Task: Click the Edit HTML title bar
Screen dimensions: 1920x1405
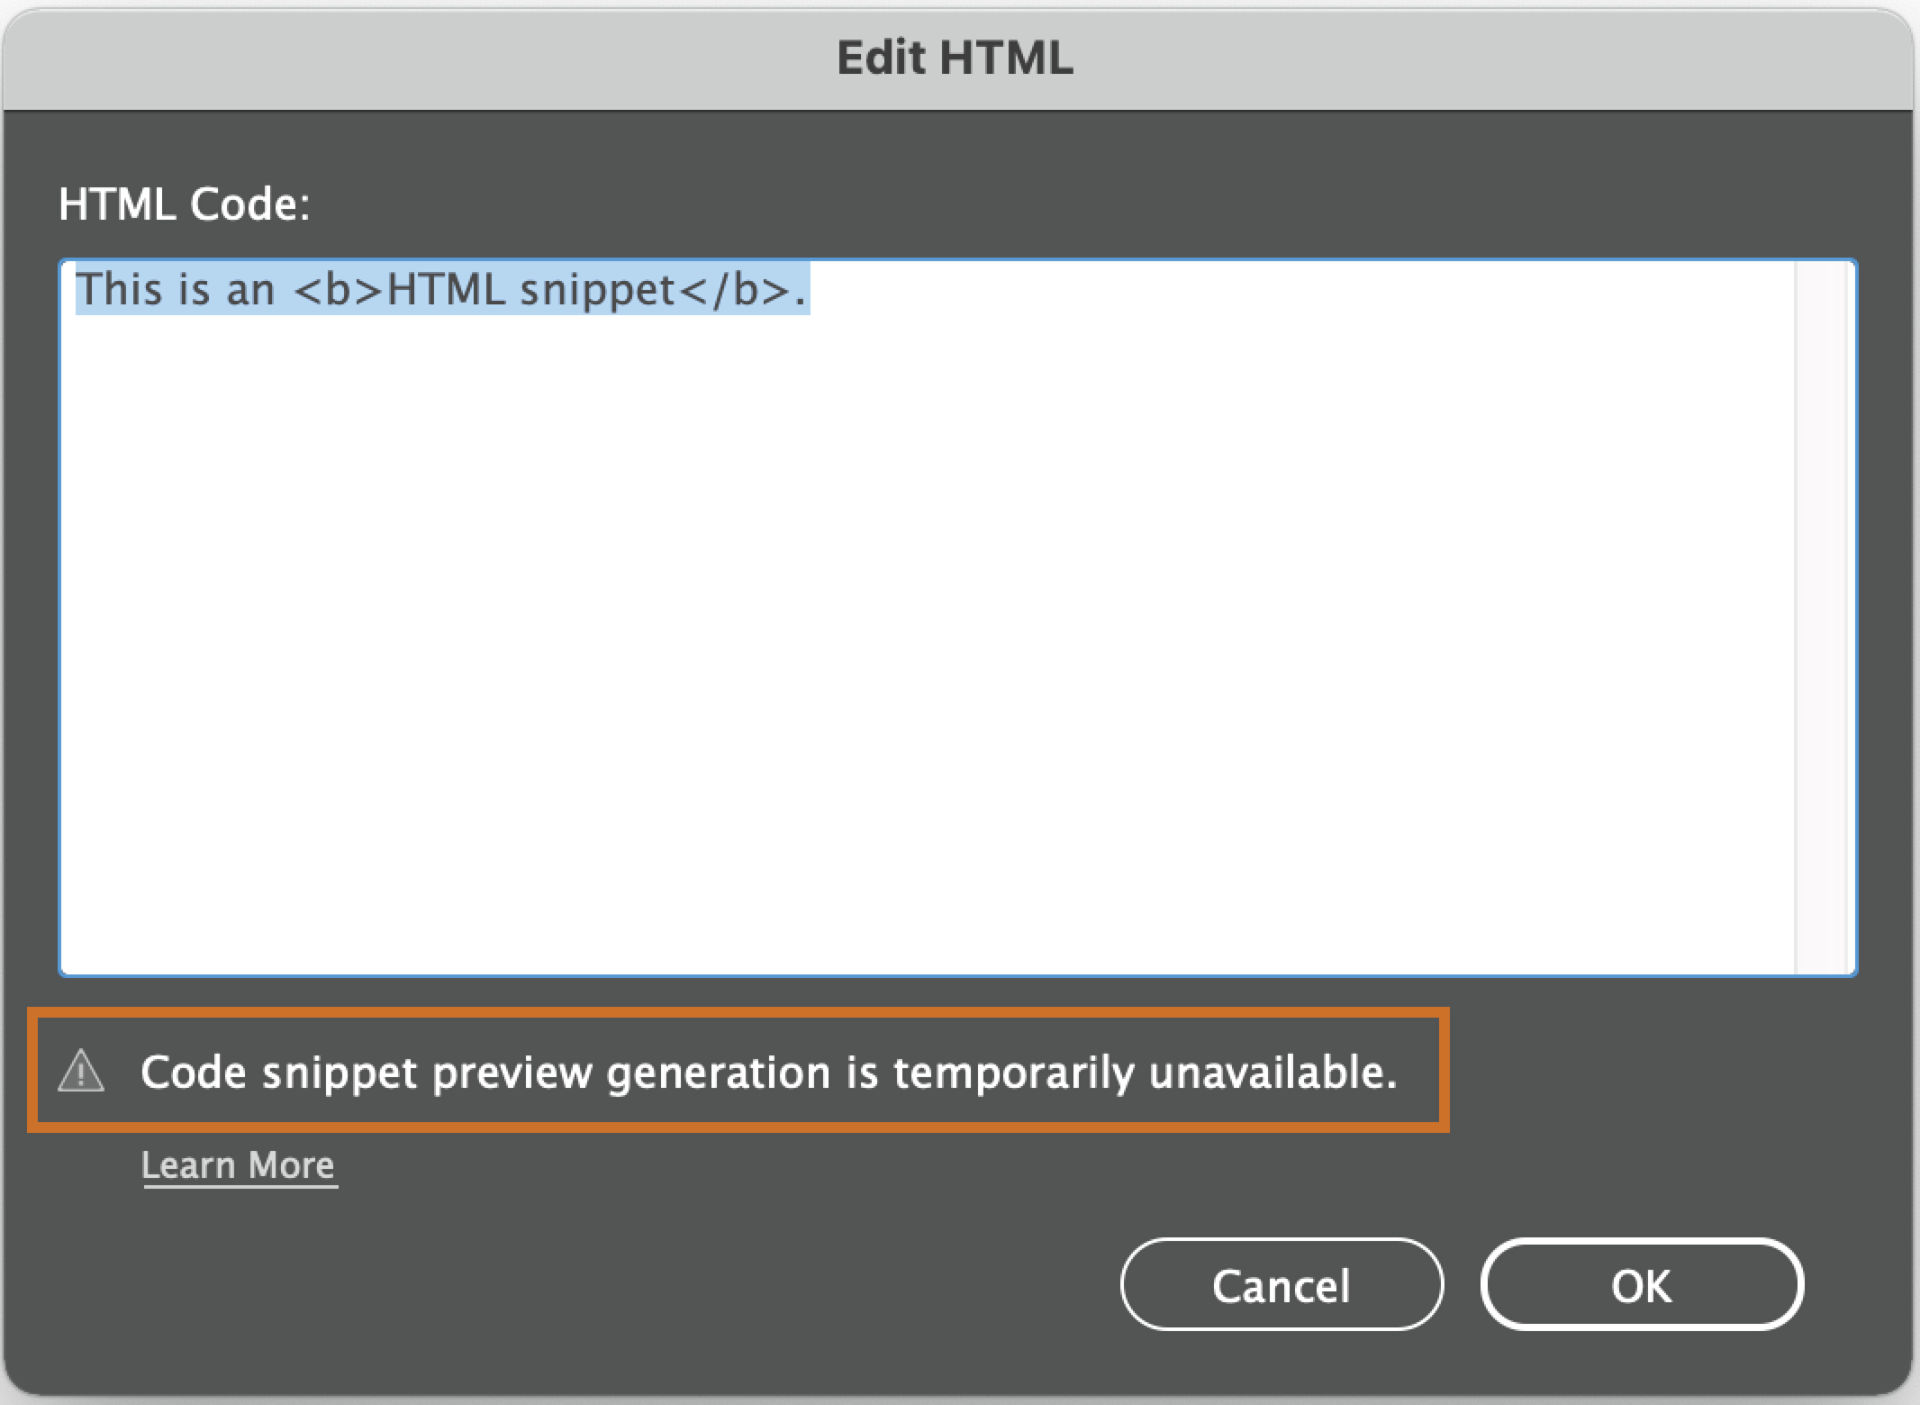Action: pos(956,58)
